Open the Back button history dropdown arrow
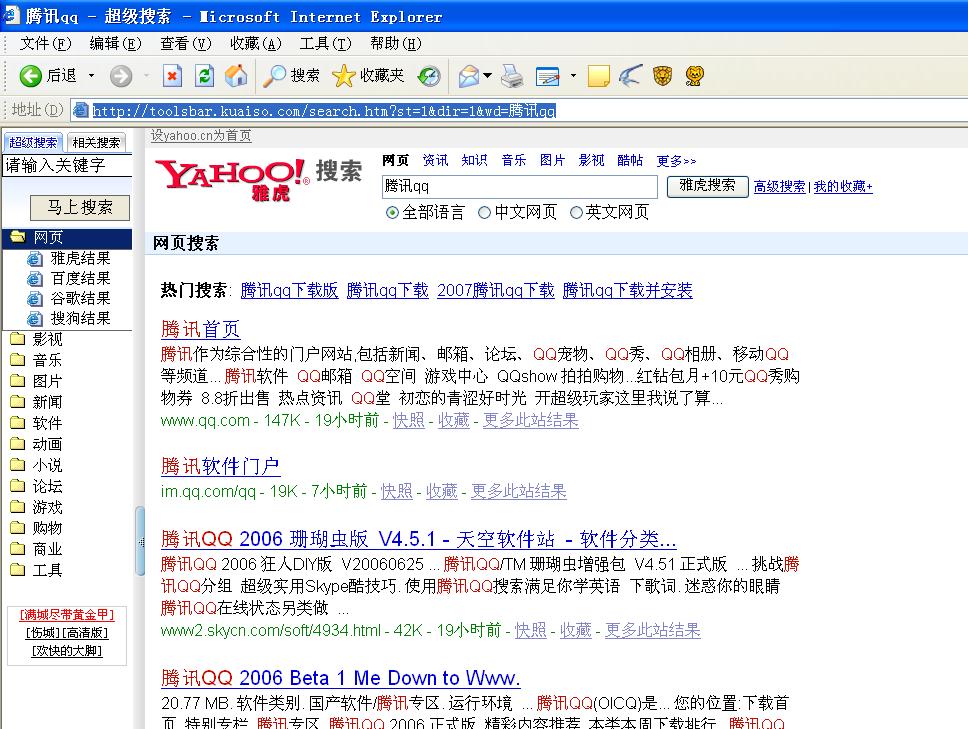The width and height of the screenshot is (968, 729). pyautogui.click(x=91, y=76)
